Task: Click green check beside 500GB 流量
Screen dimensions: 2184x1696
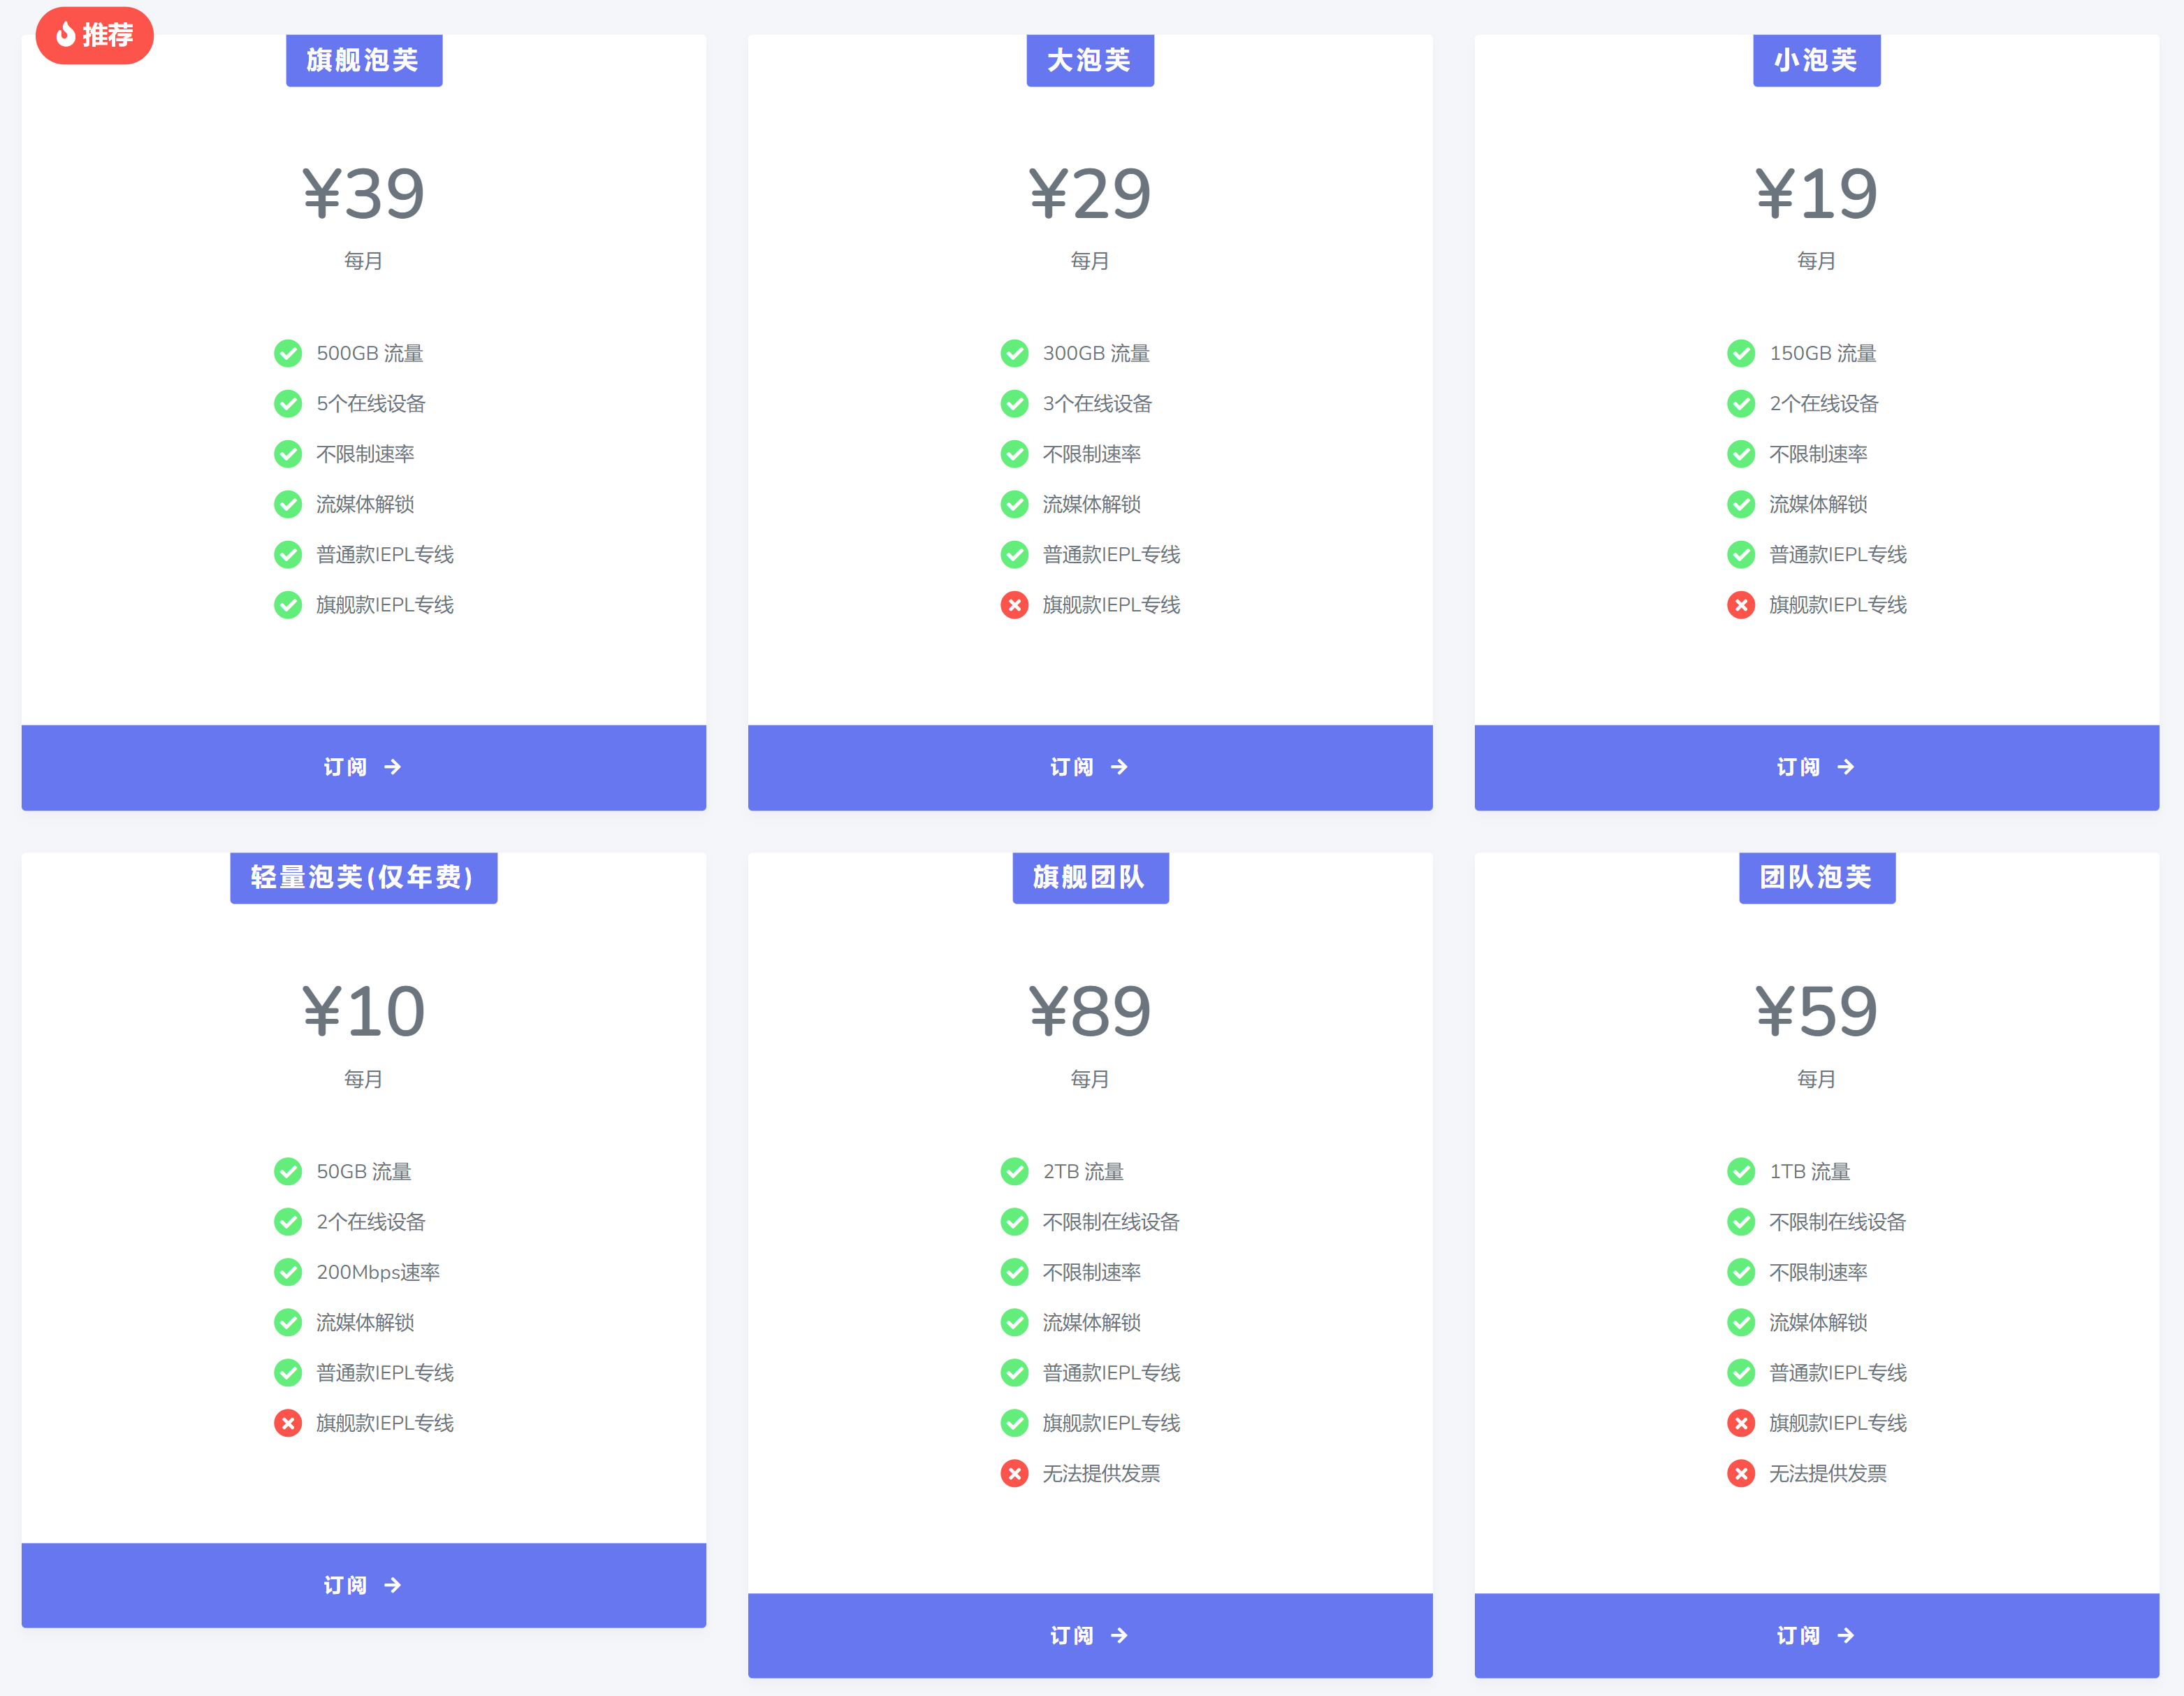Action: (x=288, y=353)
